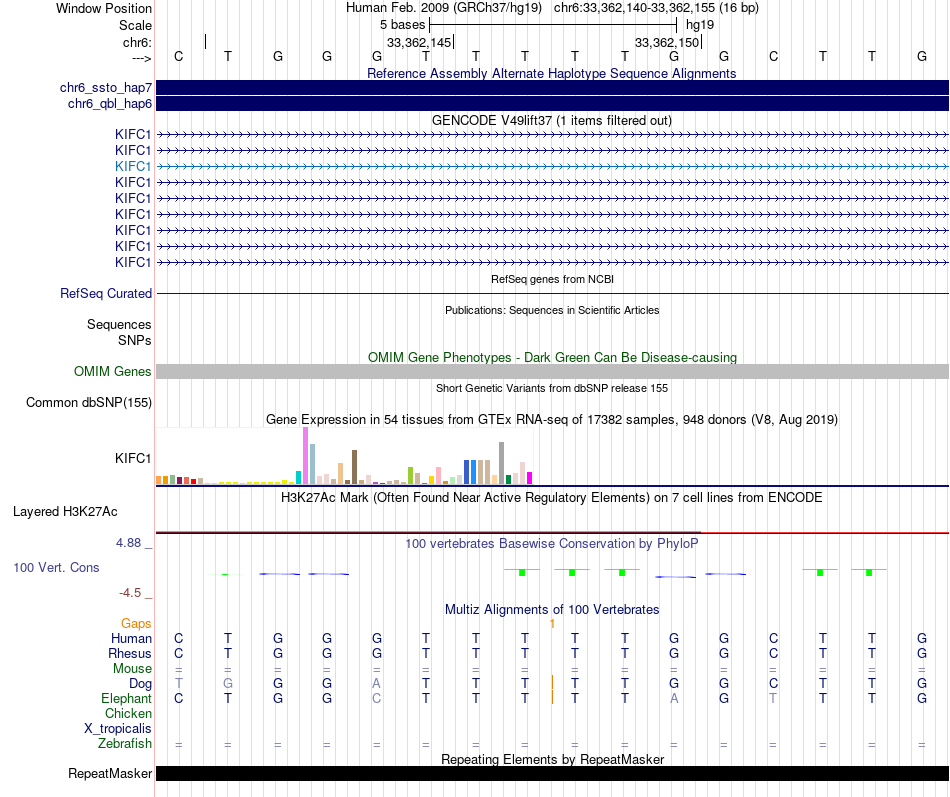Viewport: 950px width, 797px height.
Task: Click the light-blue KIFC1 transcript label
Action: click(133, 166)
